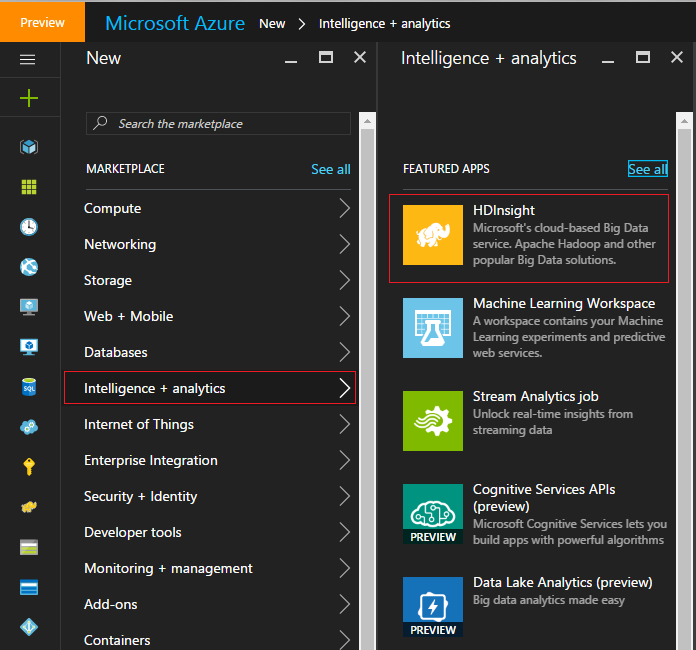Screen dimensions: 696x650
Task: Click the Microsoft Azure logo text
Action: tap(175, 23)
